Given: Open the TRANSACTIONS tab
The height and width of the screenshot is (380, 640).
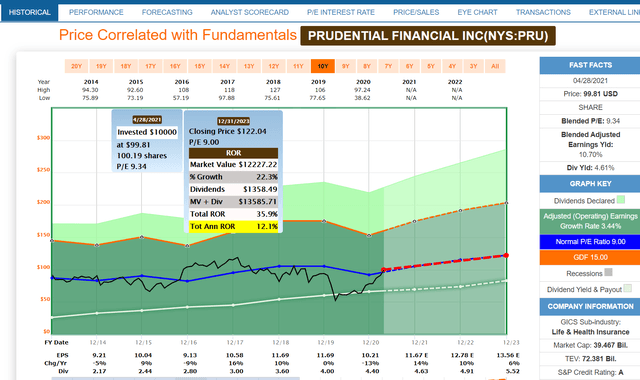Looking at the screenshot, I should (543, 12).
